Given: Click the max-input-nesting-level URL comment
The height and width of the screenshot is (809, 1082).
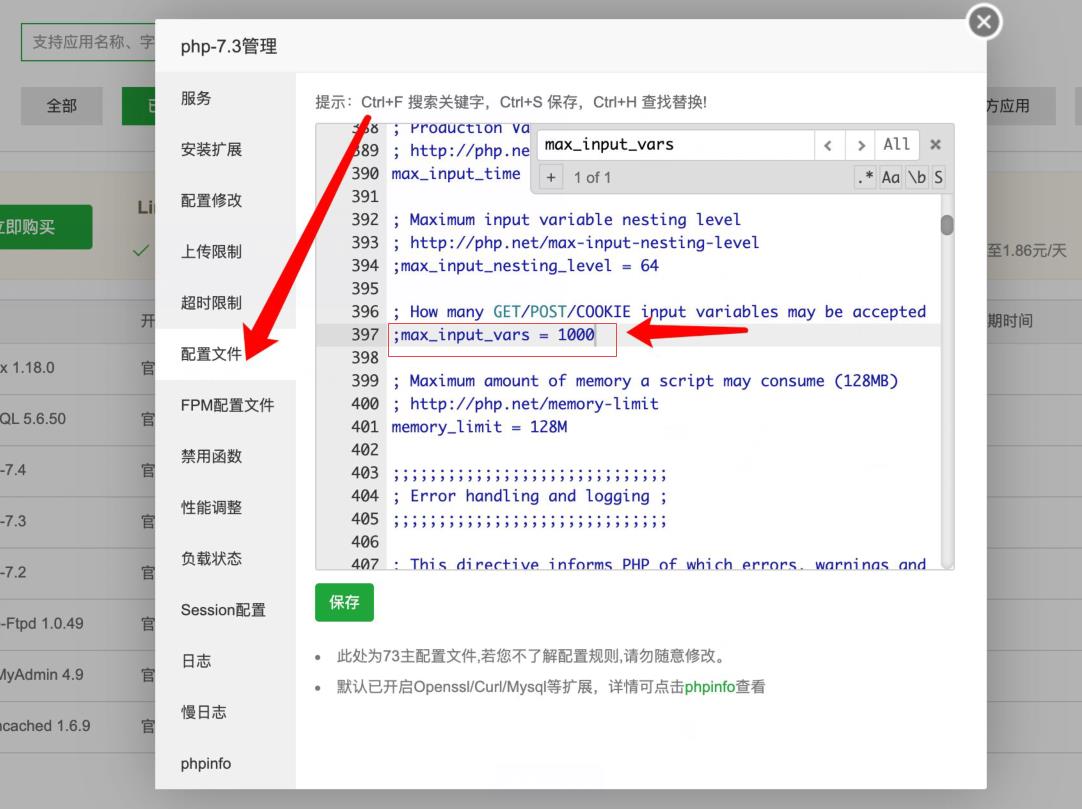Looking at the screenshot, I should click(576, 243).
